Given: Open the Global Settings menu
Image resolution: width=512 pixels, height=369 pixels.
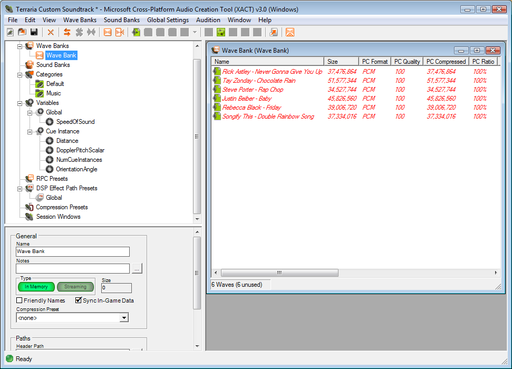Looking at the screenshot, I should [x=168, y=20].
